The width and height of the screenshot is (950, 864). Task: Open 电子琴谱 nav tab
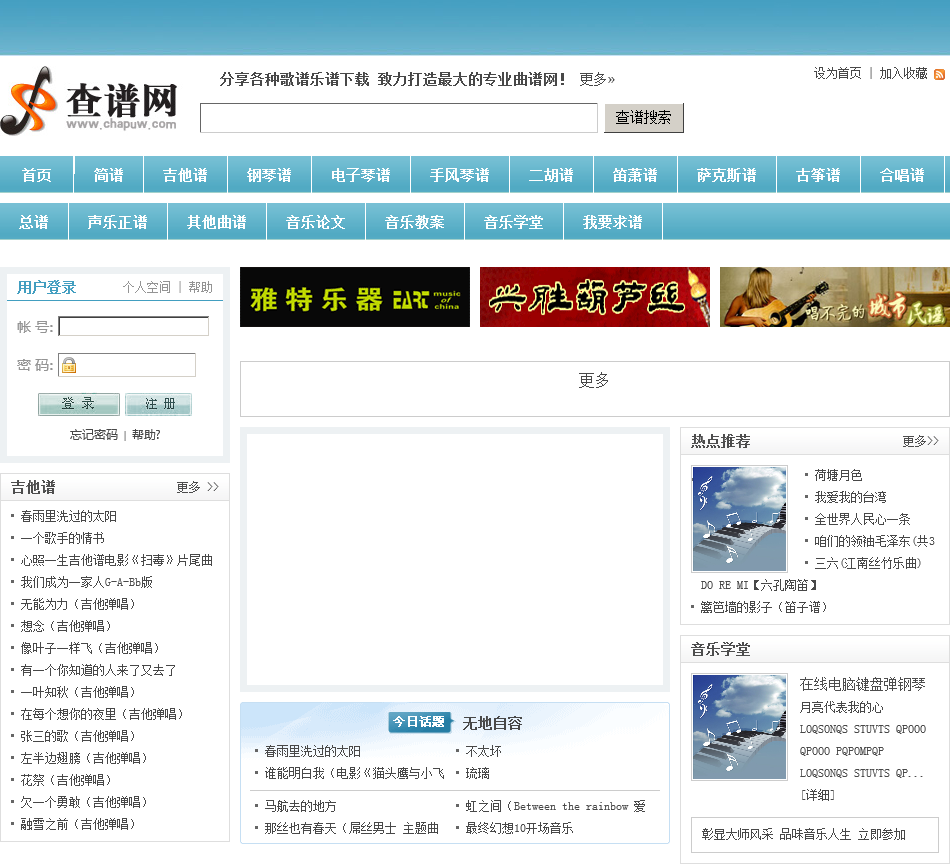click(x=361, y=174)
